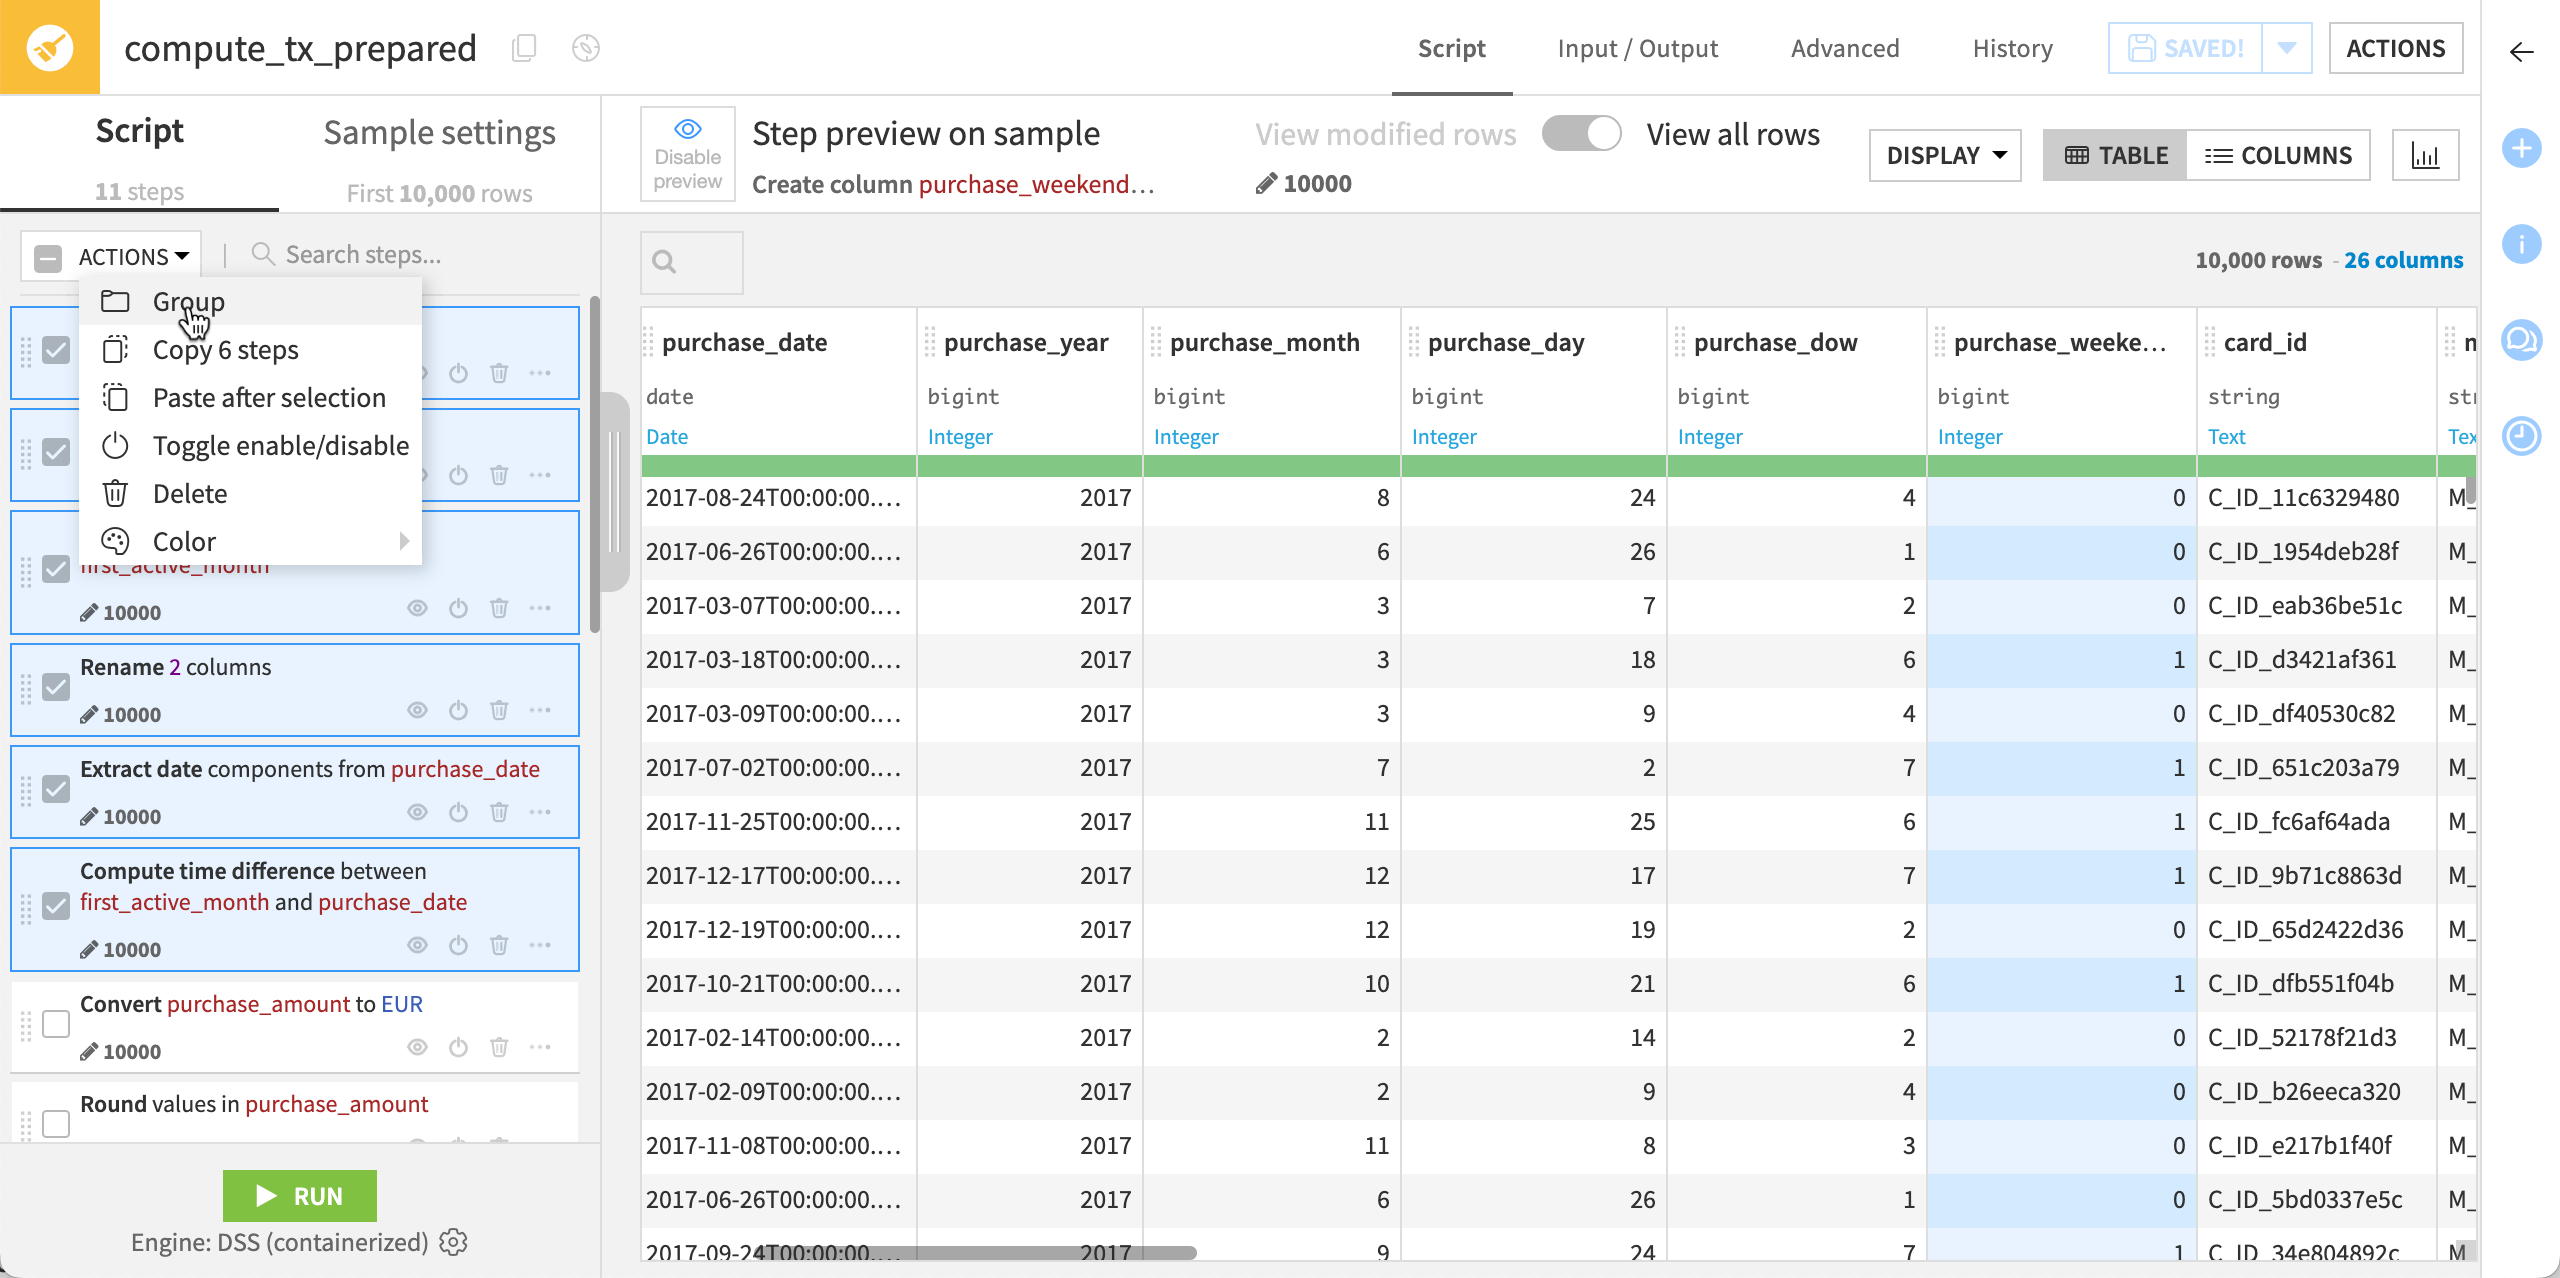Open the 26 columns link
Screen dimensions: 2560x1278
point(2404,259)
